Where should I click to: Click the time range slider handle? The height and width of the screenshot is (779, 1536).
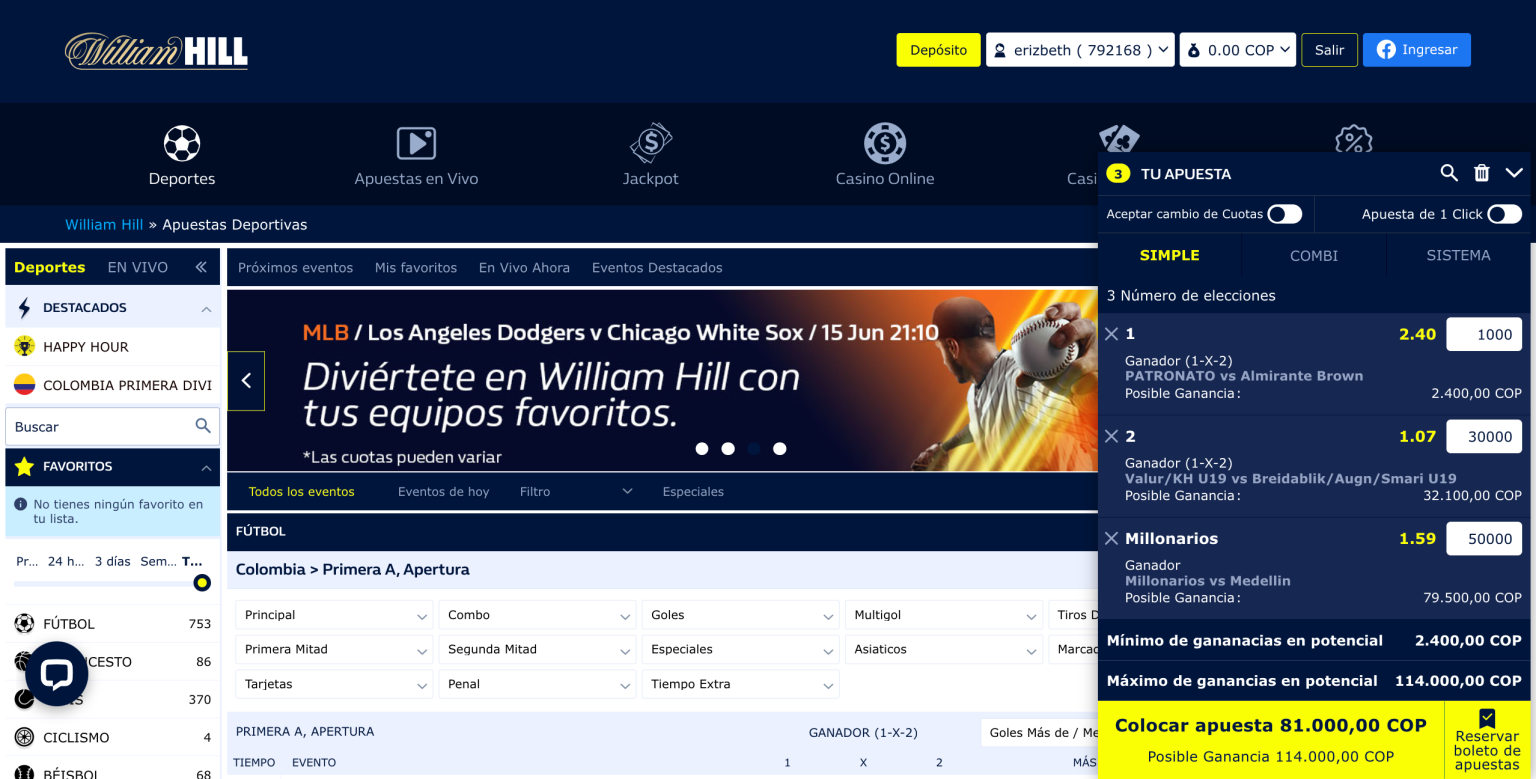202,583
